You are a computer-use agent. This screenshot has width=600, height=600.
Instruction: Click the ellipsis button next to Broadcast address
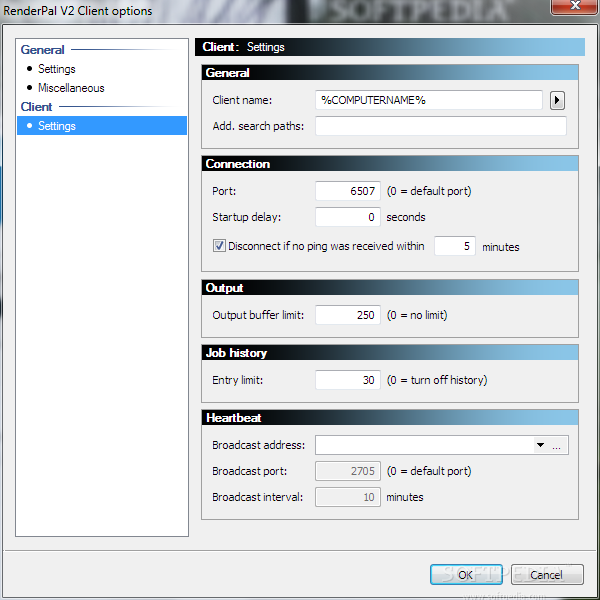tap(556, 445)
